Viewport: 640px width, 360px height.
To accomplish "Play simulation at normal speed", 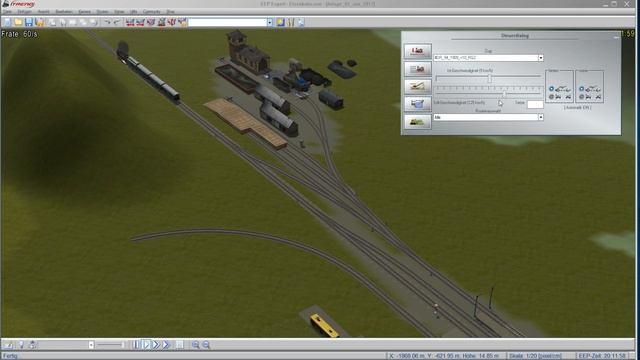I will [x=146, y=345].
